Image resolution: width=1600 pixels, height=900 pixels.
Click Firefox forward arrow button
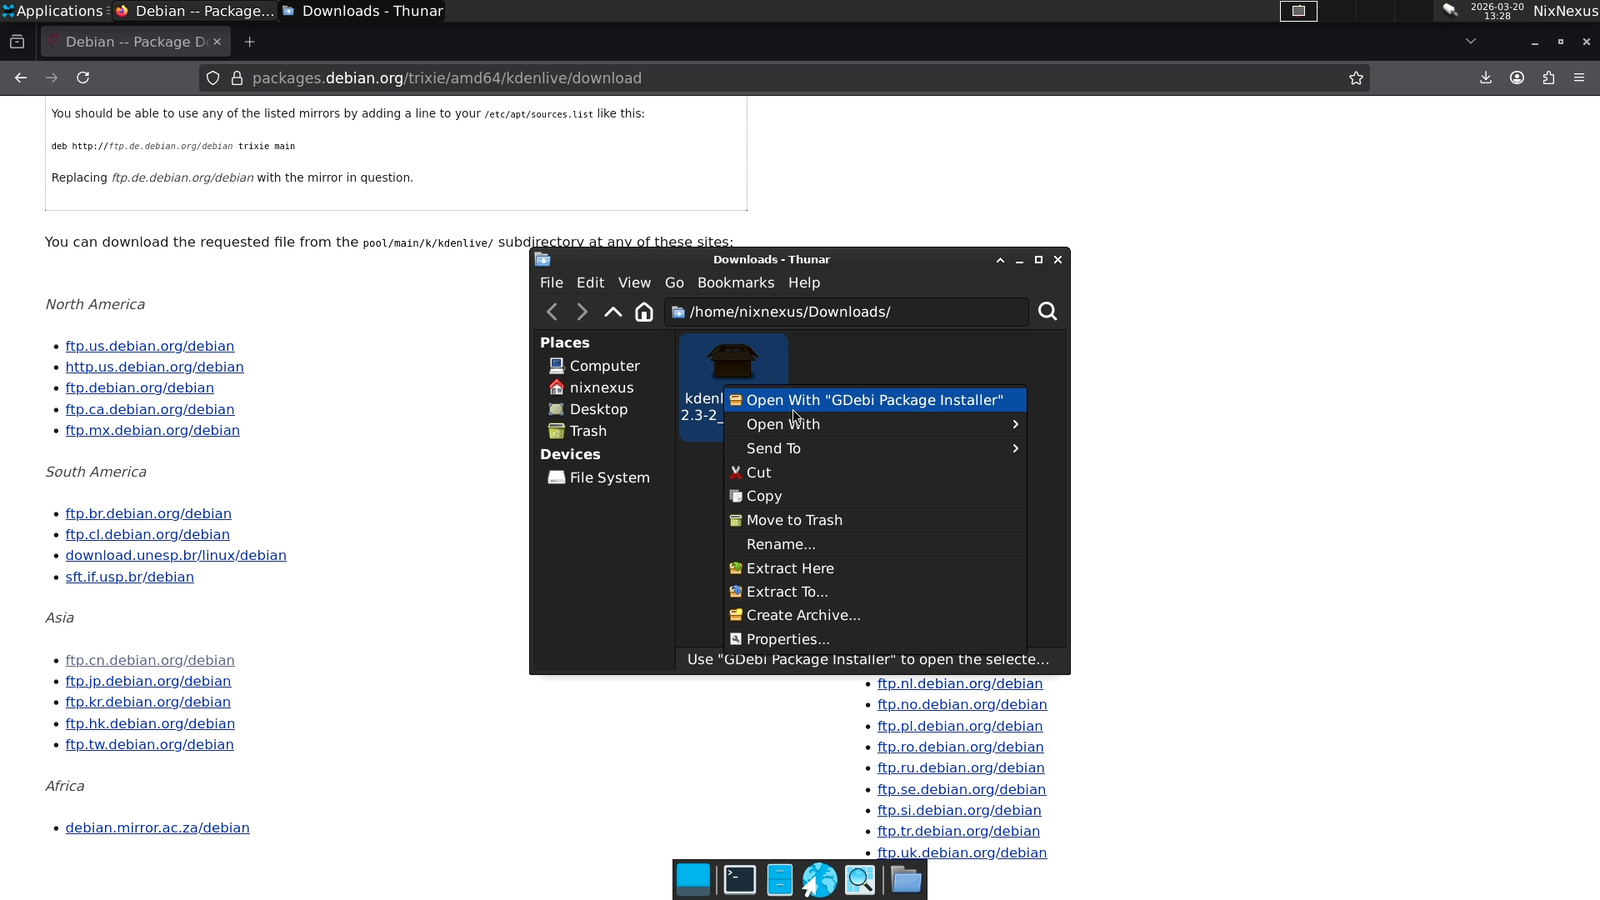52,78
